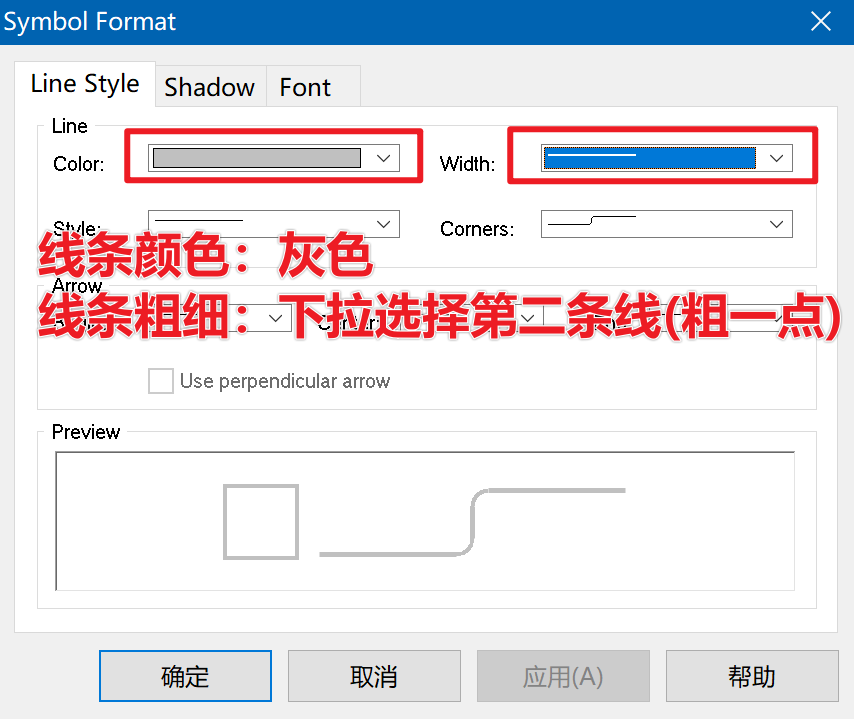Expand the Arrow End dropdown chevron

click(779, 318)
